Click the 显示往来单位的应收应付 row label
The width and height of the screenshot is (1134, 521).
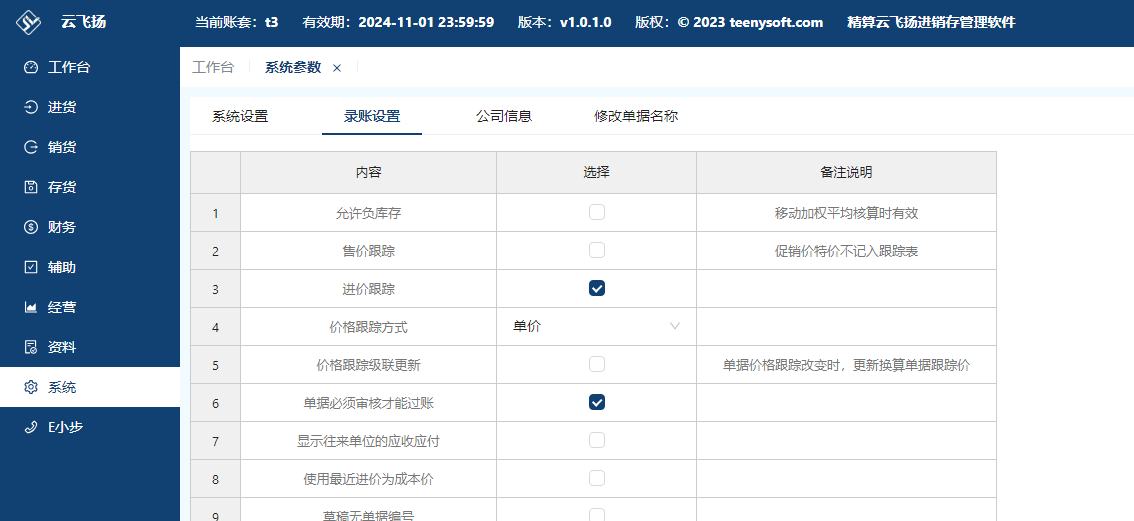[368, 441]
